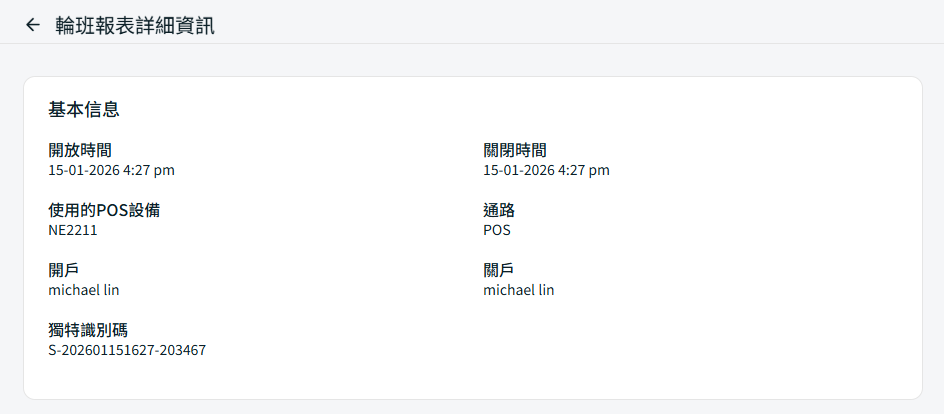Click the 使用的POS設備 label
Viewport: 944px width, 414px height.
click(104, 210)
